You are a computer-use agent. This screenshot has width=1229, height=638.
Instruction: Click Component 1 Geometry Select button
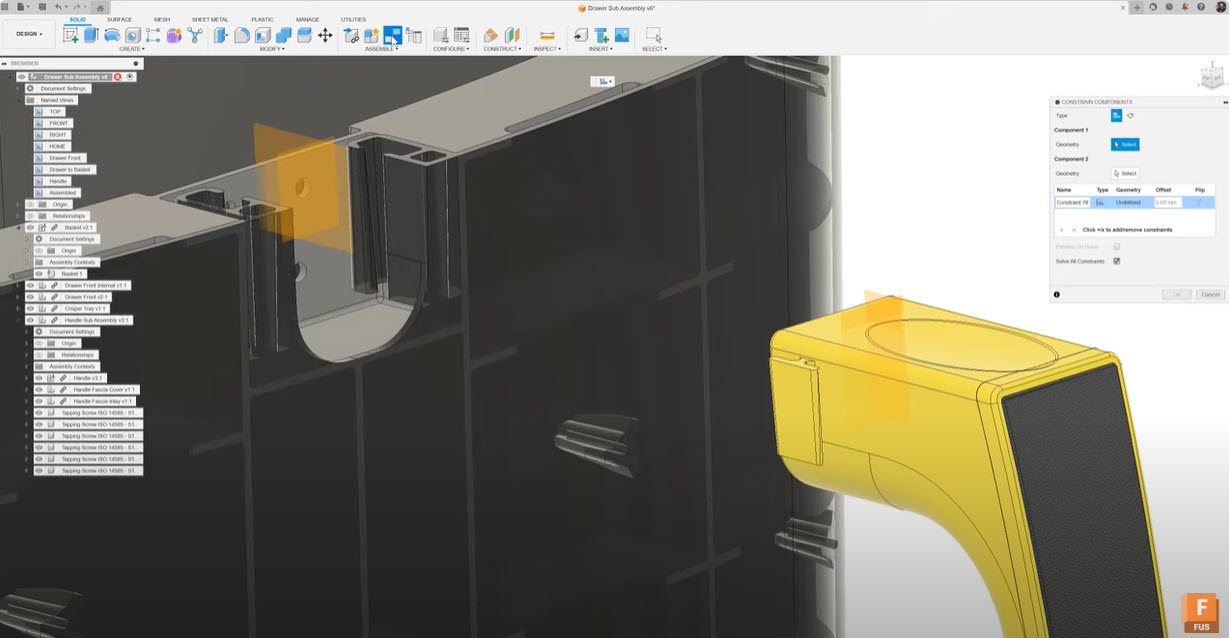coord(1125,145)
